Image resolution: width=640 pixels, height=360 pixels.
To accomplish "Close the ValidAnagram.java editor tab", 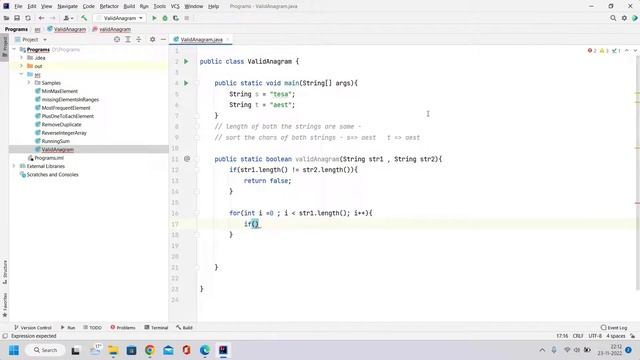I will click(x=228, y=40).
